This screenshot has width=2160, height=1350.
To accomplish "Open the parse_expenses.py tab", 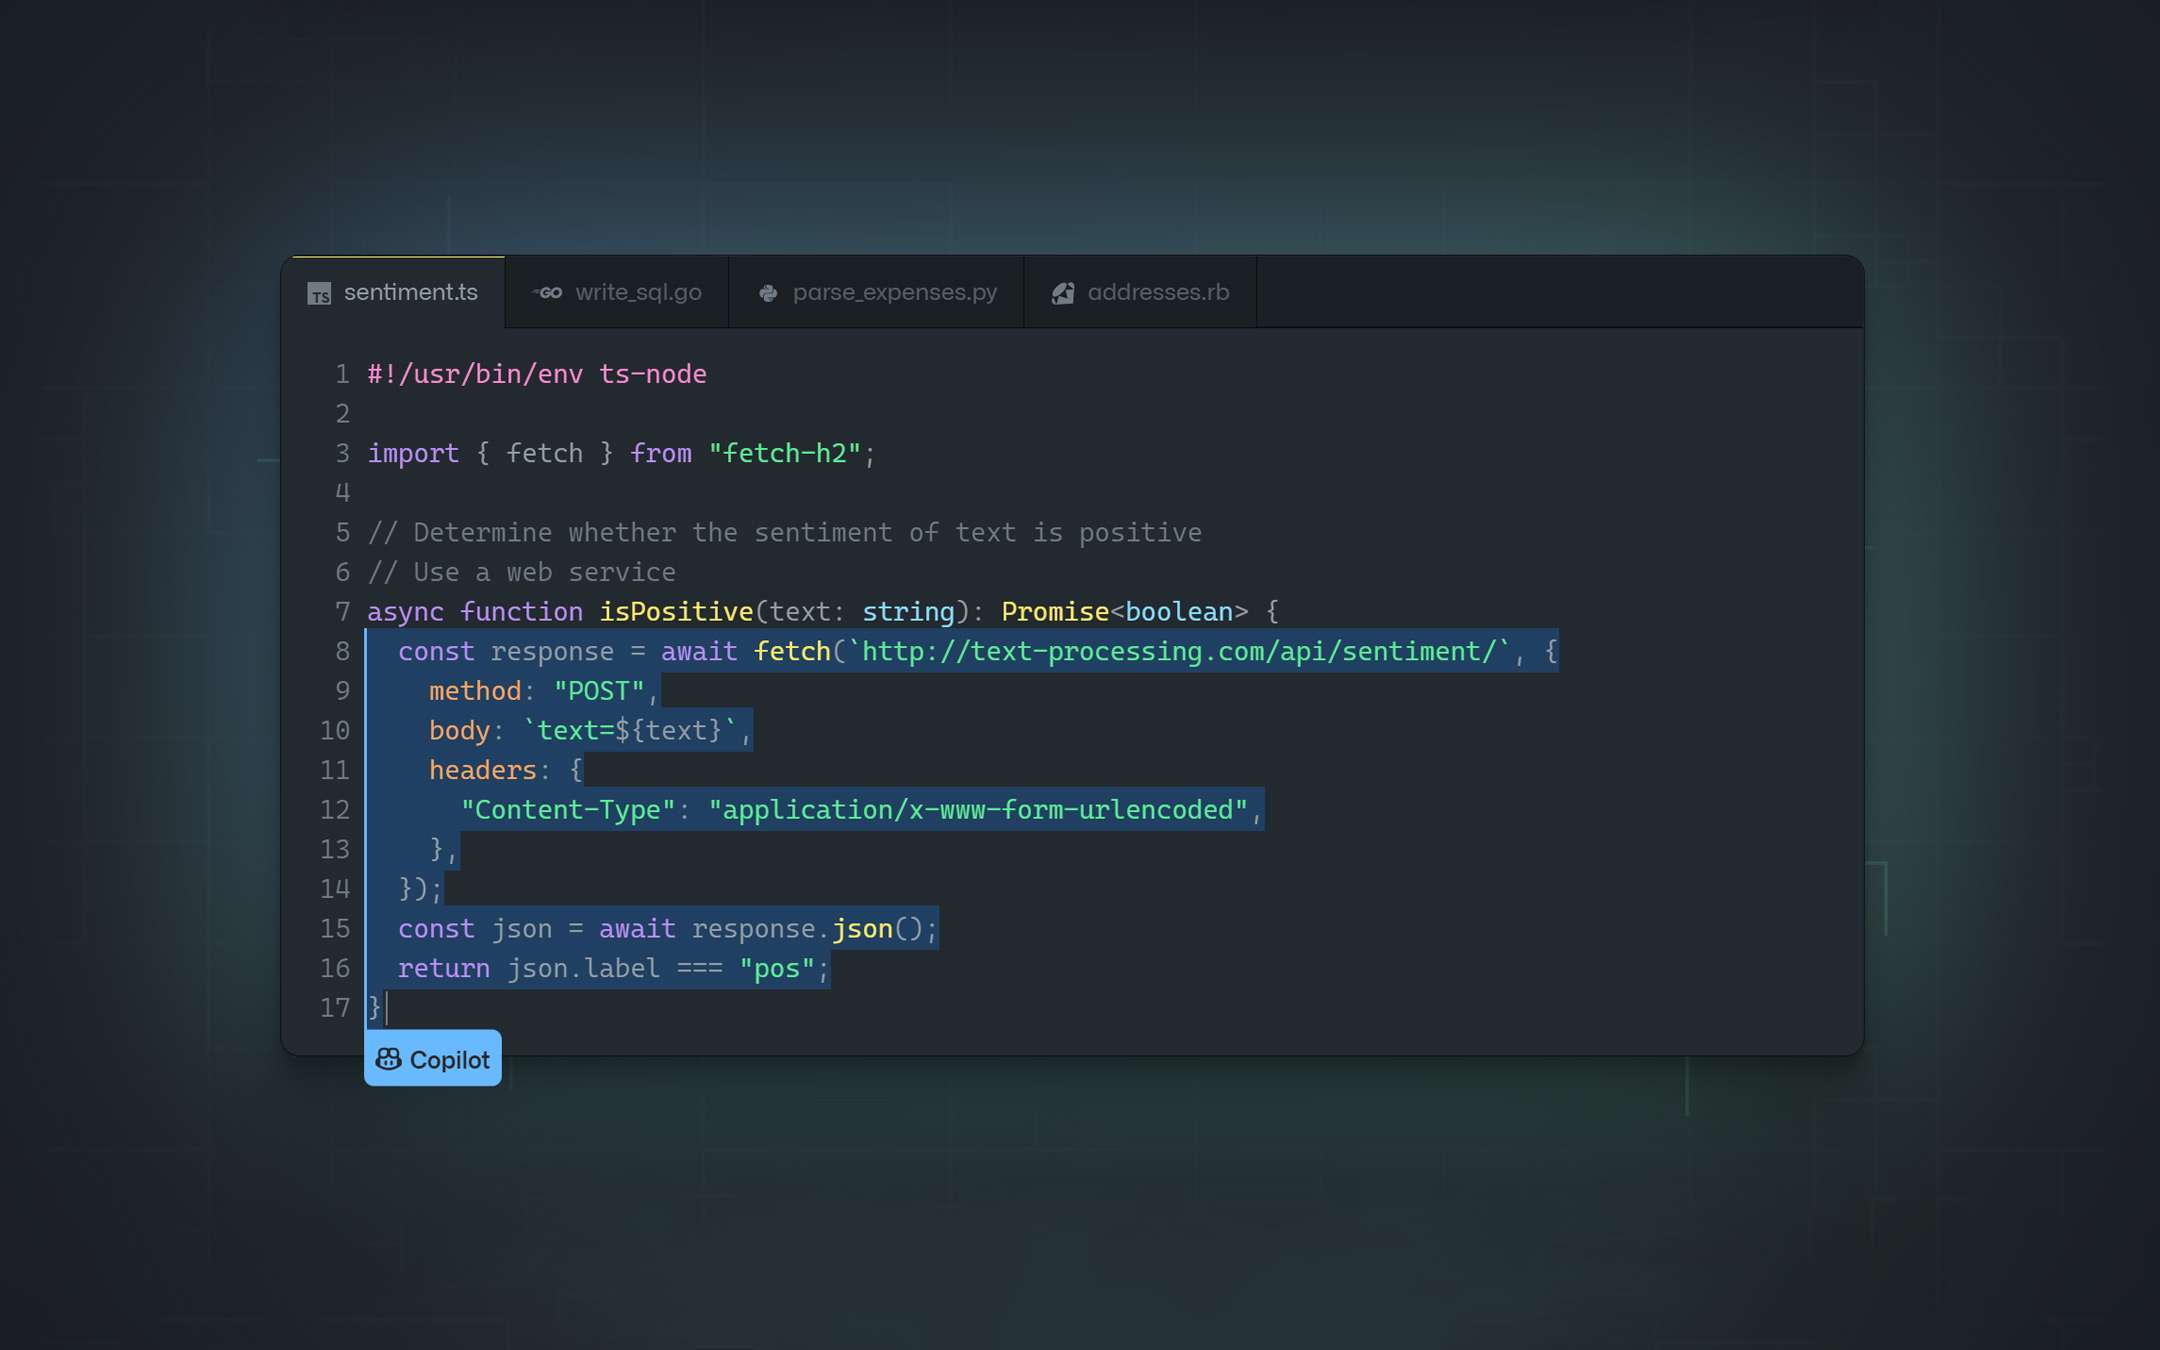I will pyautogui.click(x=894, y=293).
